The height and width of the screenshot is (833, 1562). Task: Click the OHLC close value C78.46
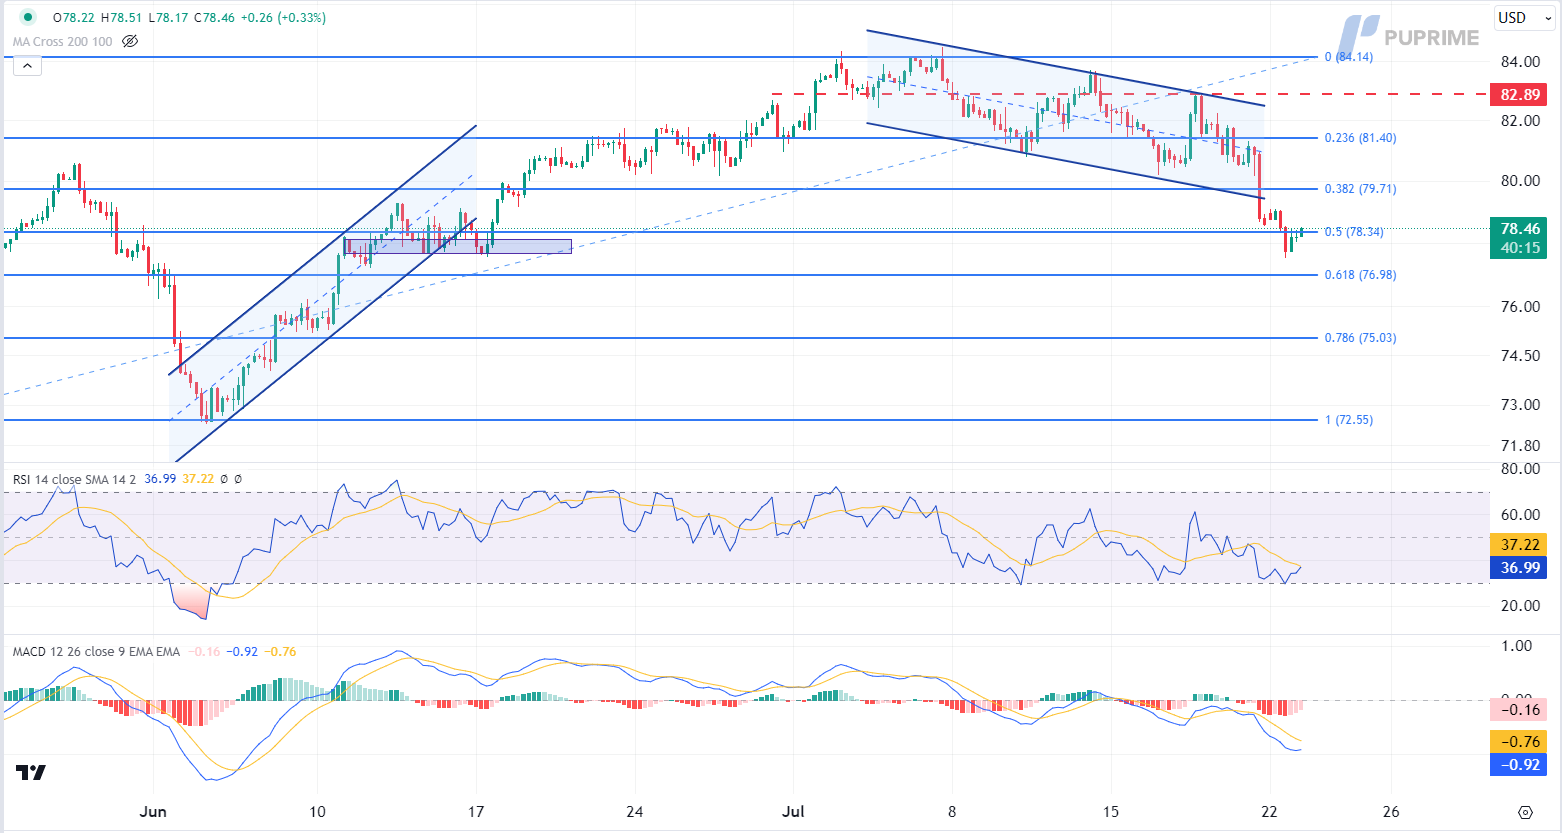[x=216, y=17]
